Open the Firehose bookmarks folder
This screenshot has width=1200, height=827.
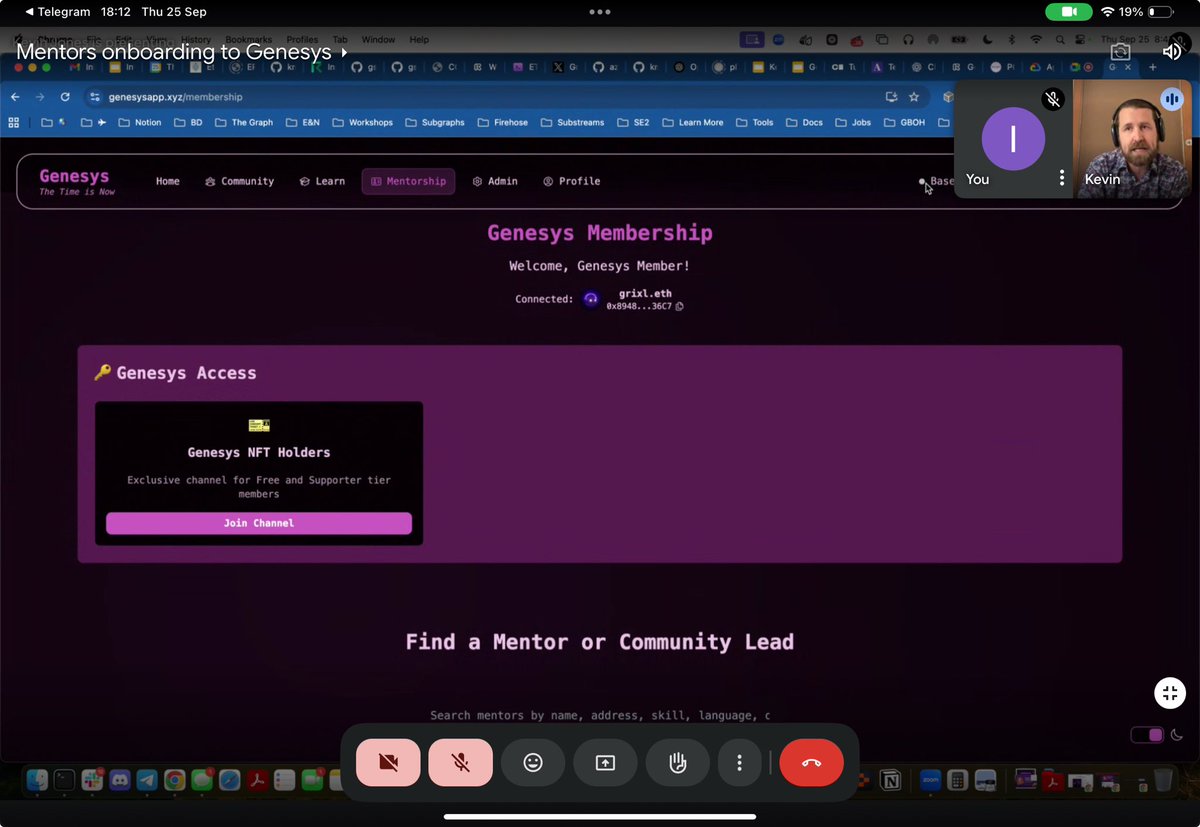(x=502, y=122)
